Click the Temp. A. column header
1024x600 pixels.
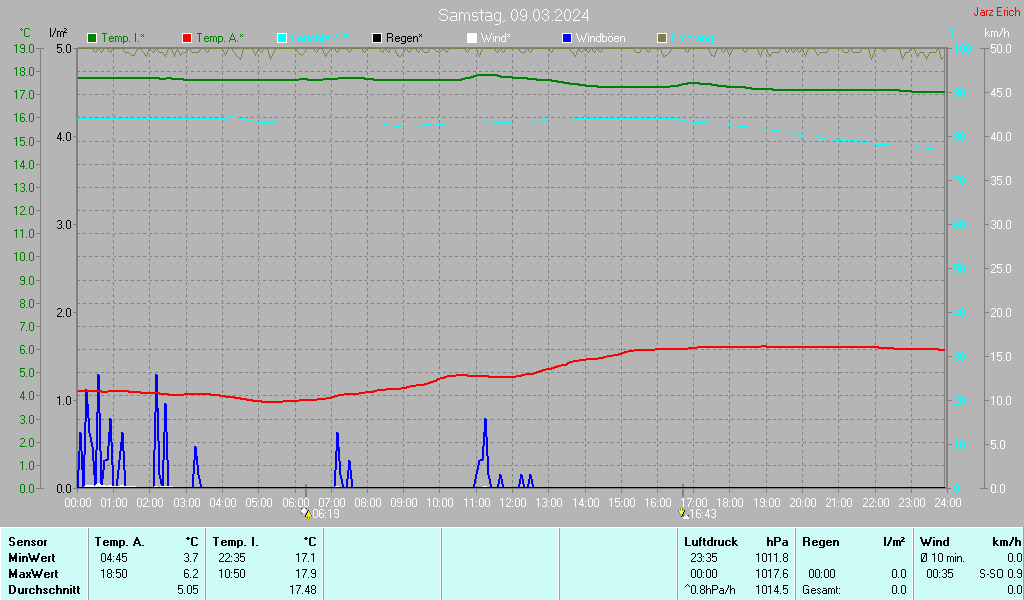pyautogui.click(x=120, y=542)
